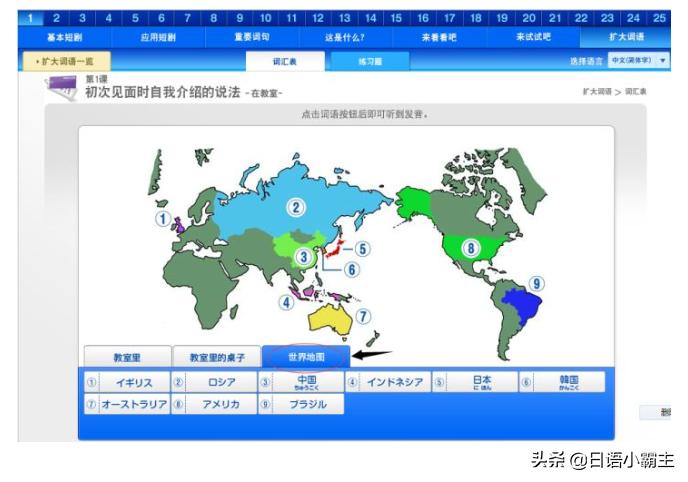Go to lesson 17 tab
This screenshot has height=482, width=688.
[449, 18]
